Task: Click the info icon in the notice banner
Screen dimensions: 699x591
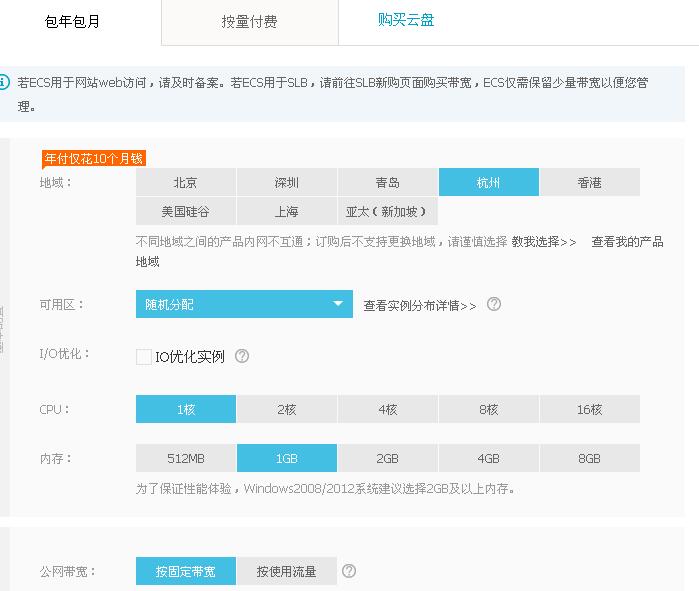Action: (4, 82)
